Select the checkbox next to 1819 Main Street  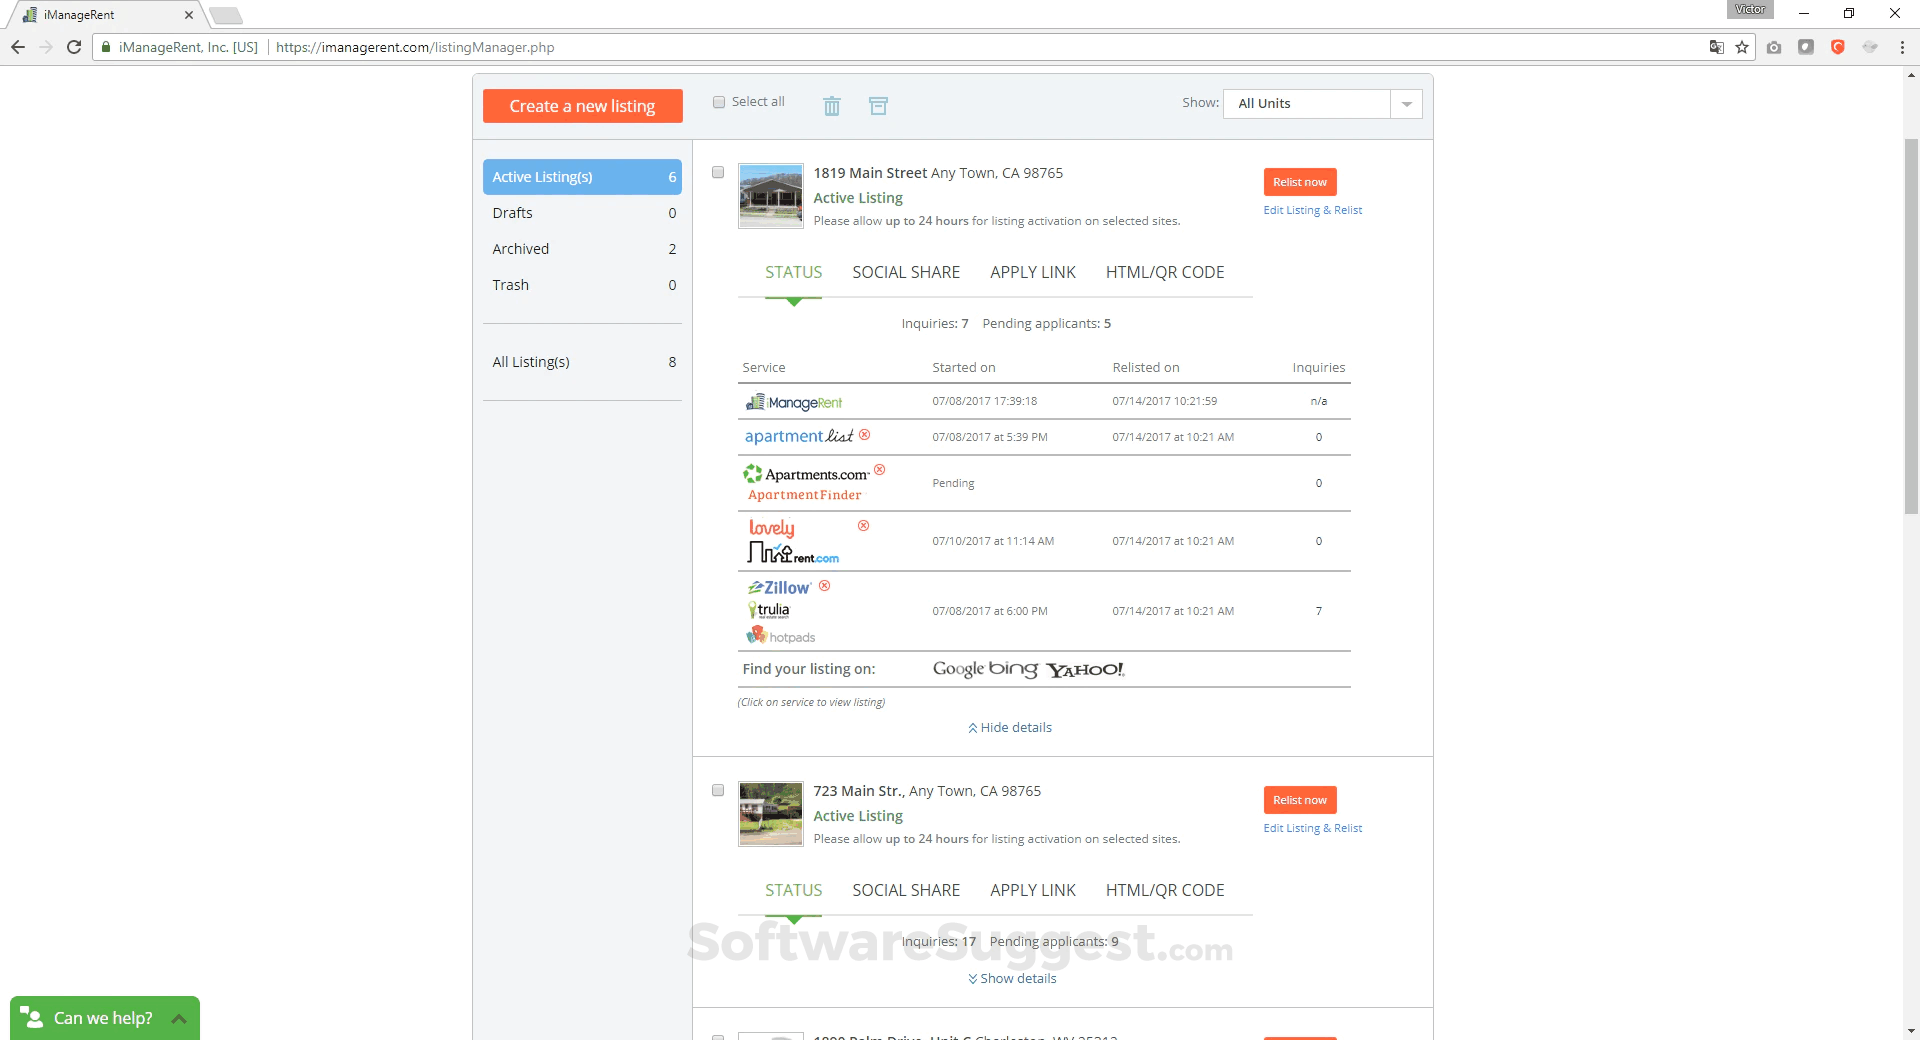[x=717, y=172]
